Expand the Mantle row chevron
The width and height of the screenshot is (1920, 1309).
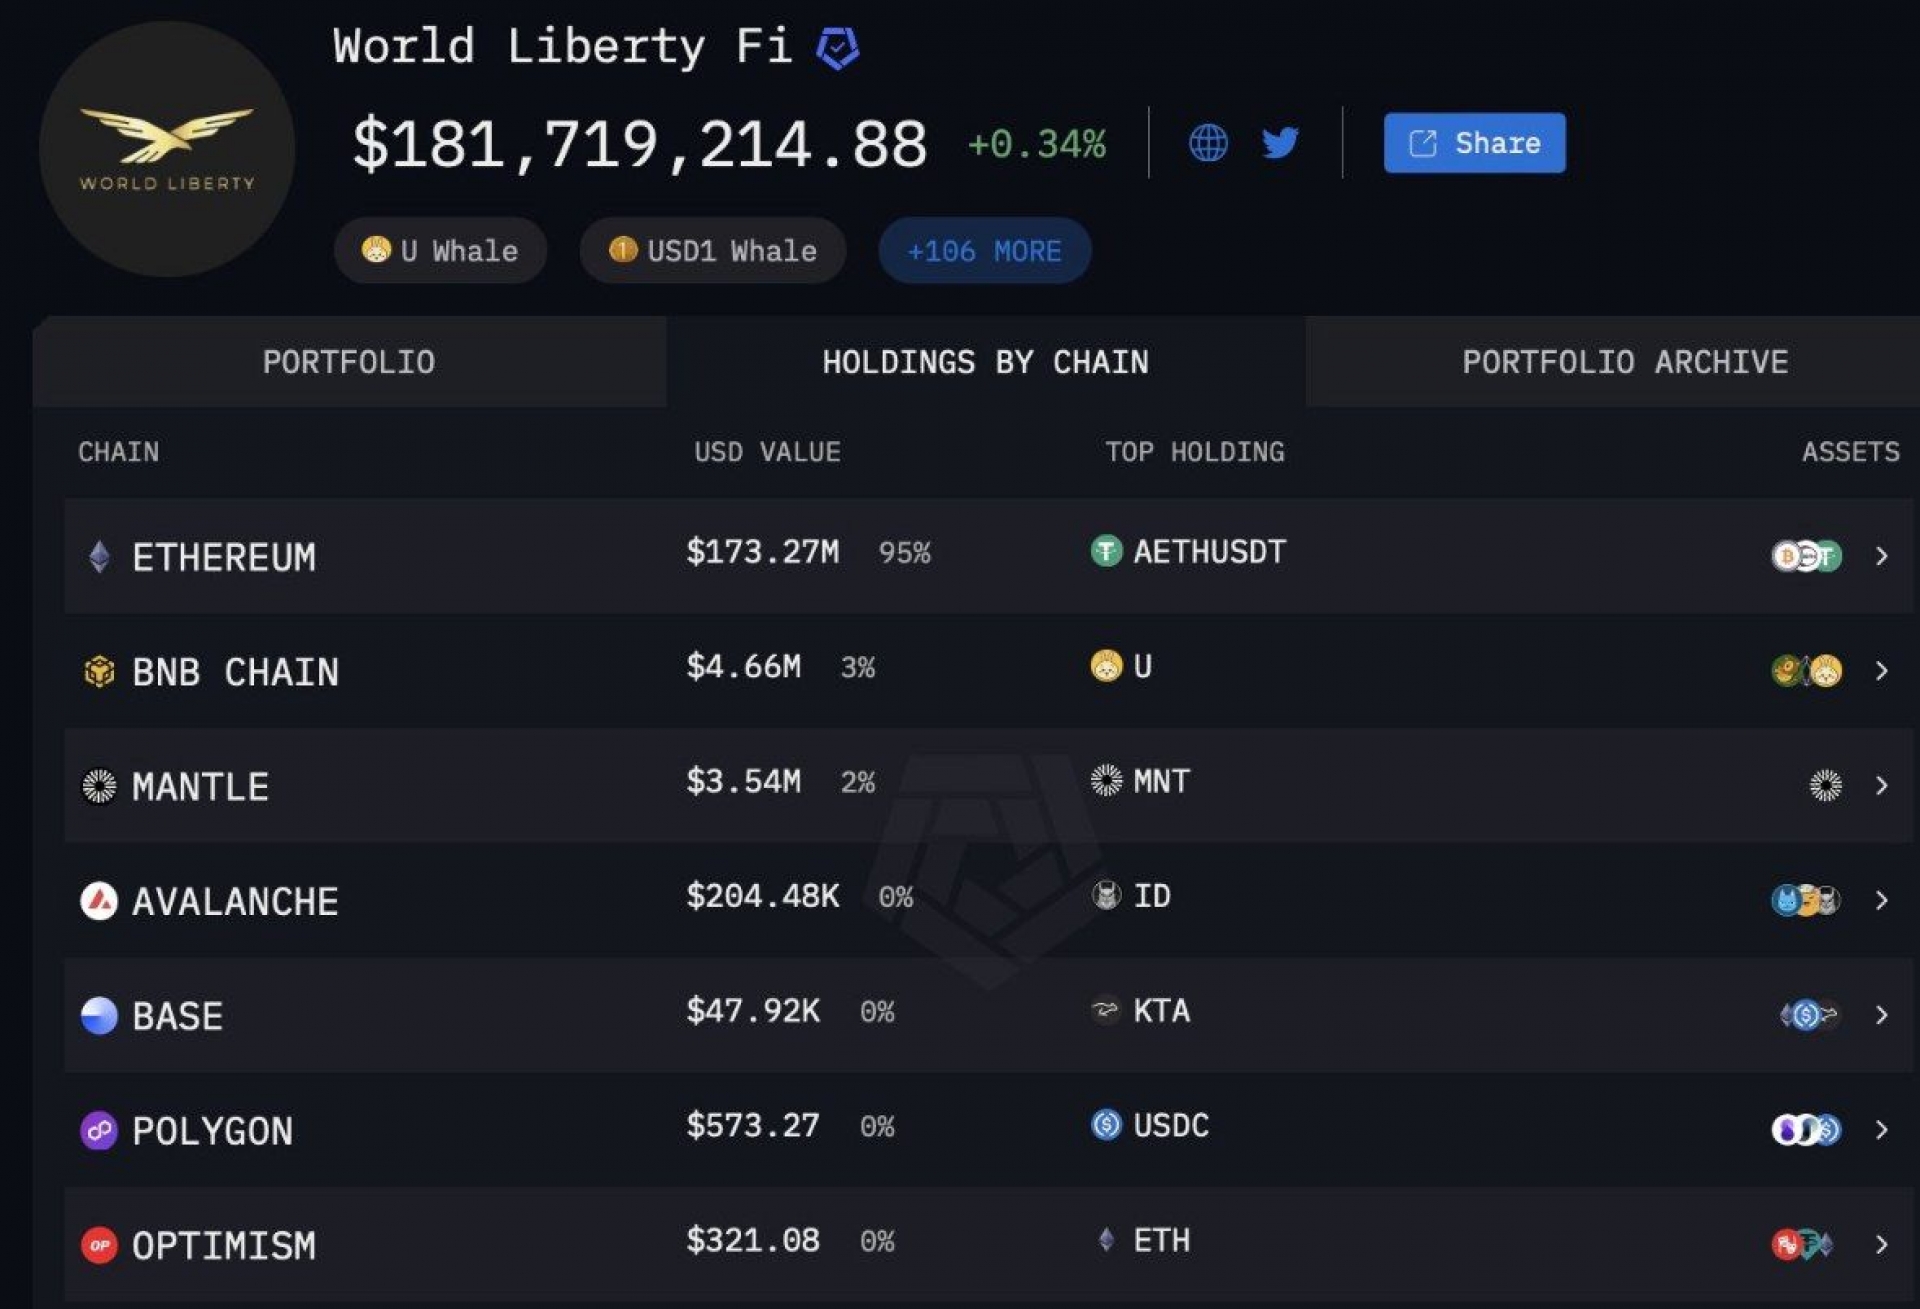point(1881,785)
